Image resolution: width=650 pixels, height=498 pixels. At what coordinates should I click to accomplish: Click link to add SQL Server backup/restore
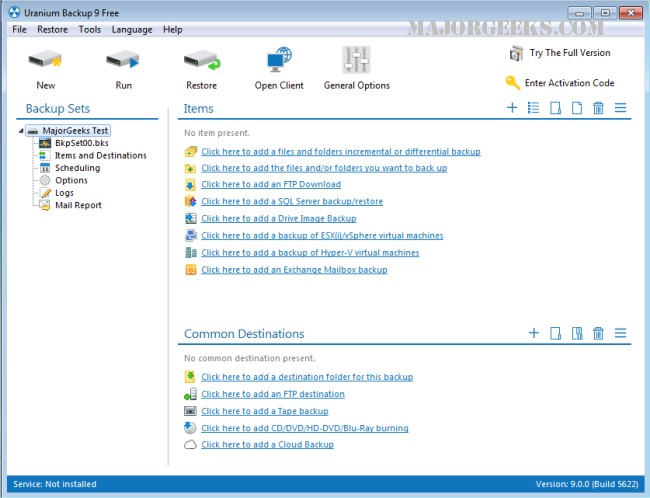pyautogui.click(x=292, y=201)
